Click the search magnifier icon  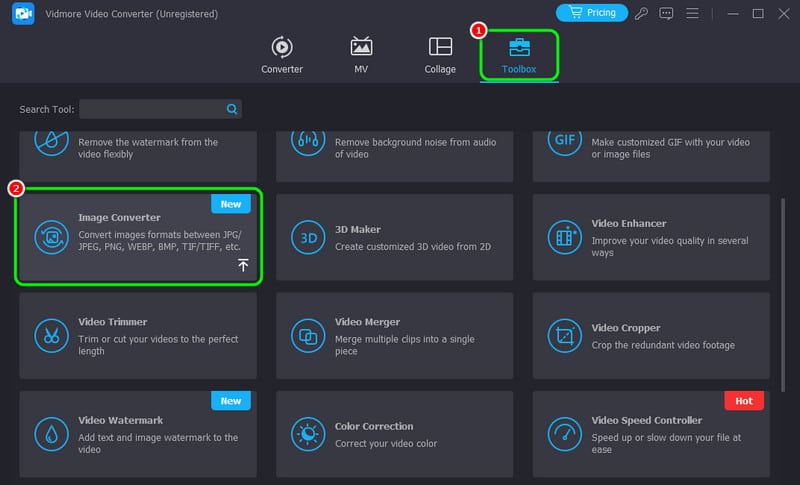[232, 109]
